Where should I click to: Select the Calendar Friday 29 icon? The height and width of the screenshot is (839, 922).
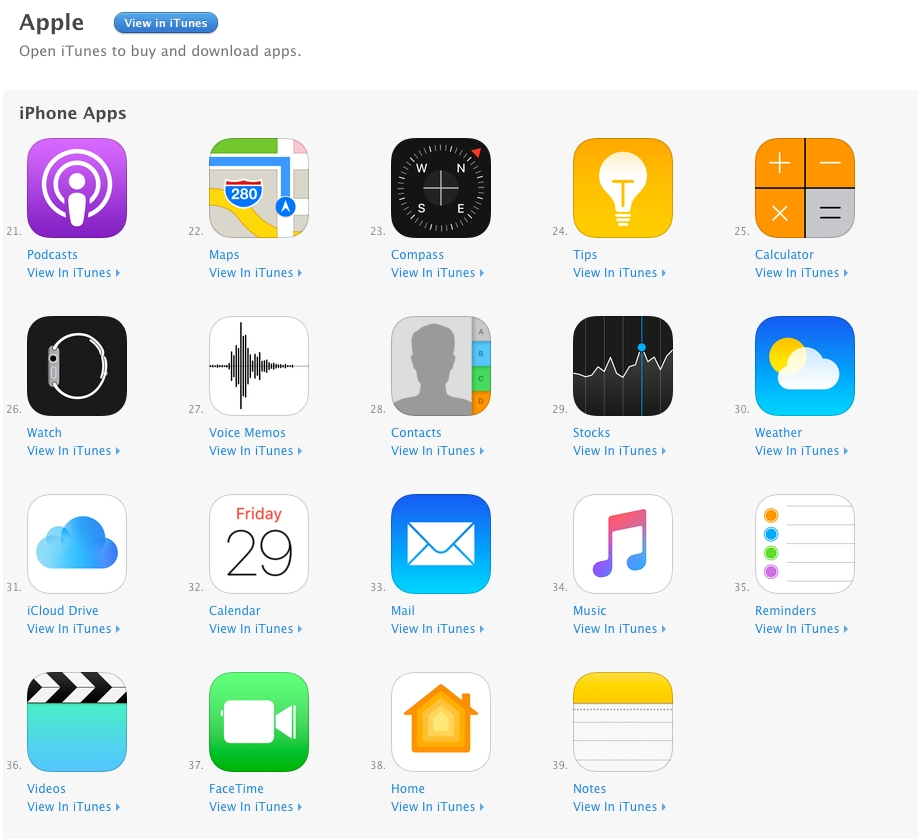click(x=259, y=544)
